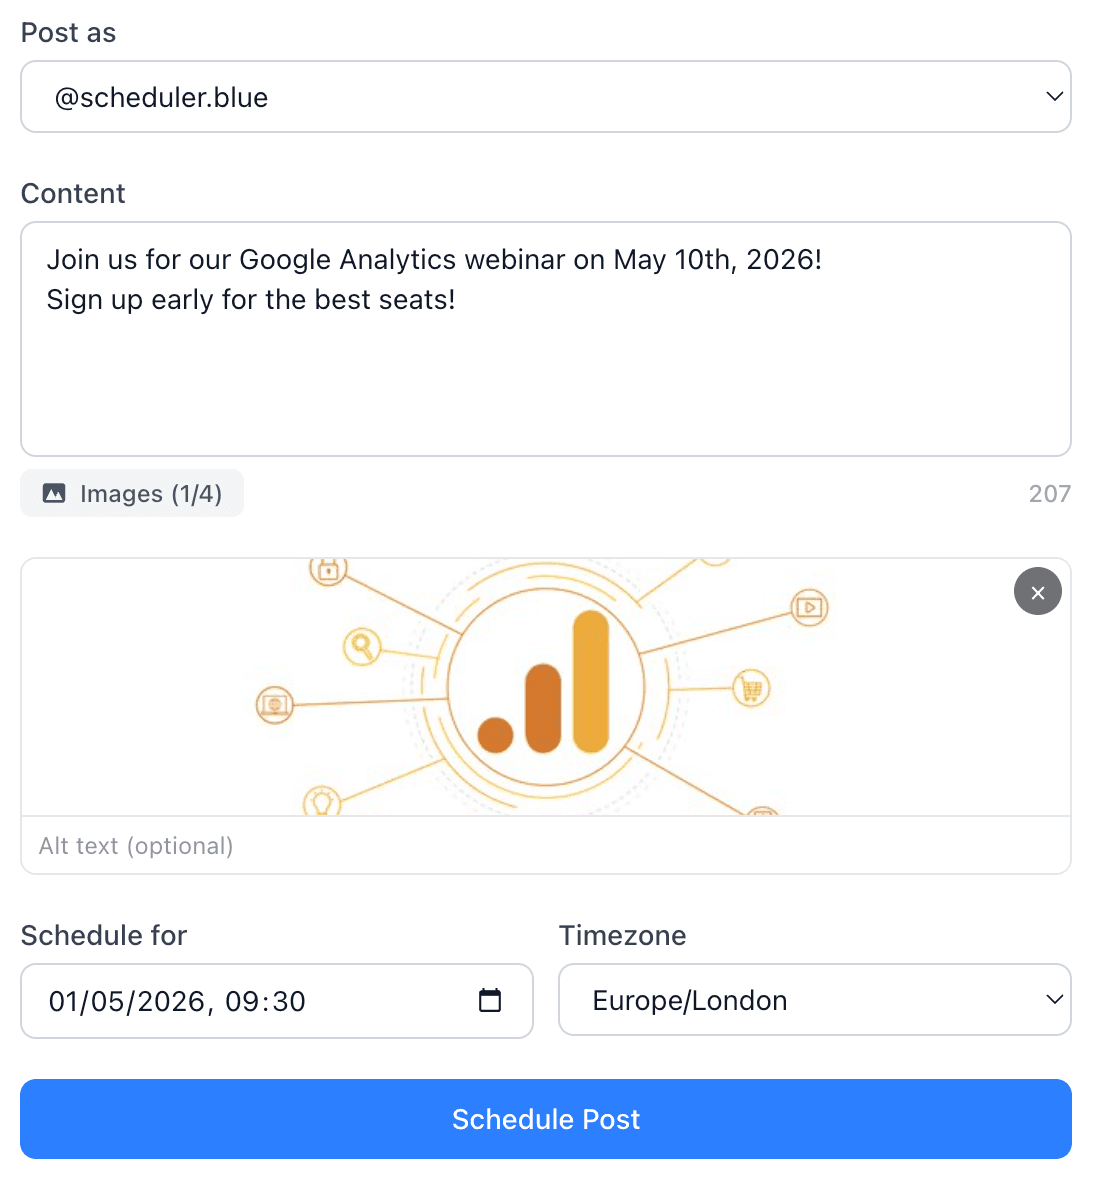Image resolution: width=1094 pixels, height=1180 pixels.
Task: Open the Europe/London timezone dropdown
Action: [815, 1000]
